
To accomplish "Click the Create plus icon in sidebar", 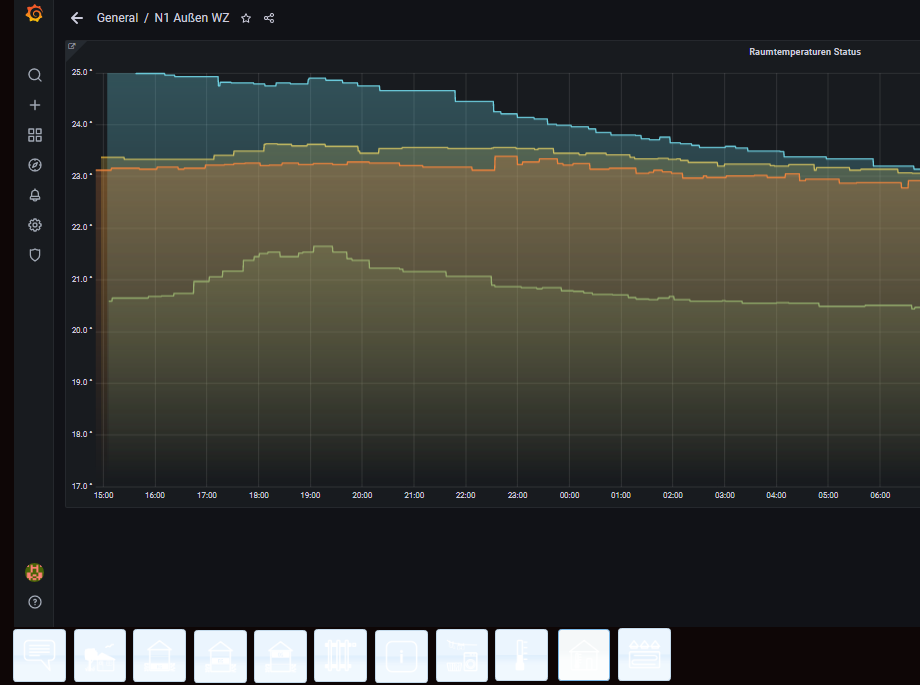I will click(35, 105).
